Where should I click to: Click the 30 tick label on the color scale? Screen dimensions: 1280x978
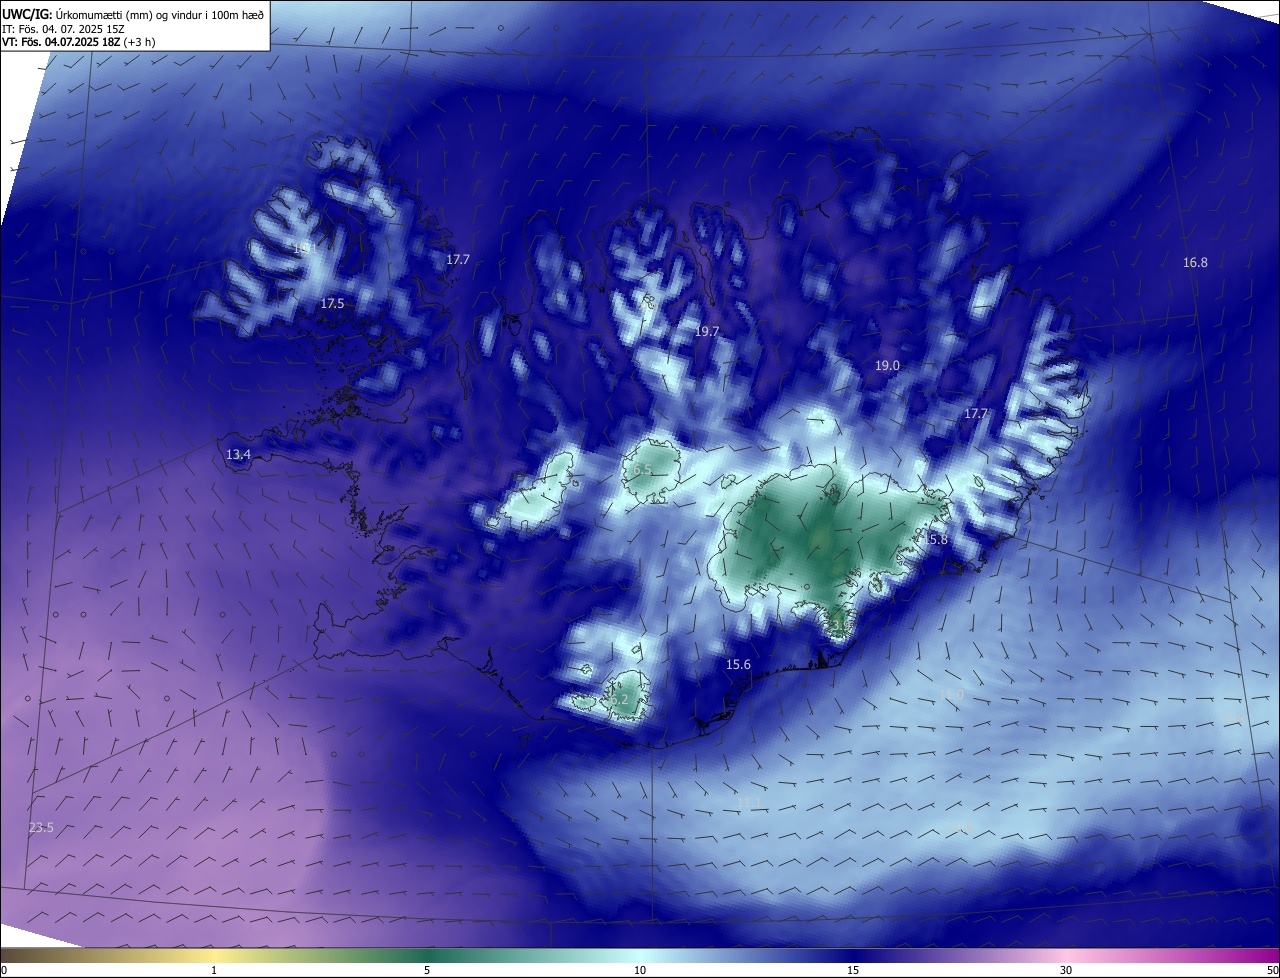1066,970
